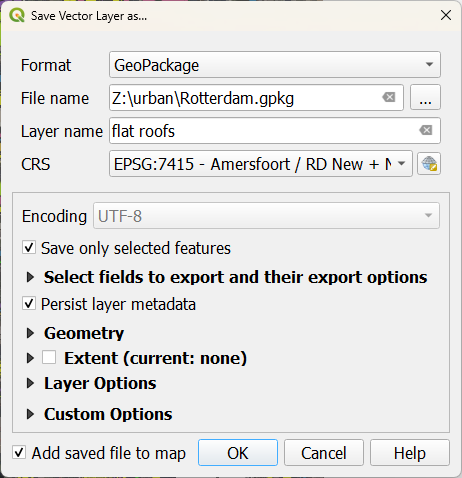Open the CRS dropdown showing EPSG:7415
The width and height of the screenshot is (462, 478).
261,164
